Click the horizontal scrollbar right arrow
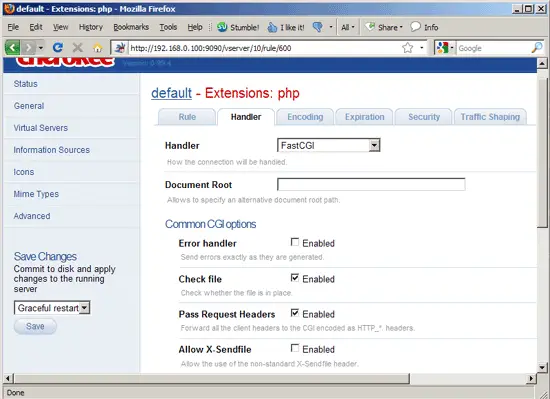The height and width of the screenshot is (399, 550). 531,378
